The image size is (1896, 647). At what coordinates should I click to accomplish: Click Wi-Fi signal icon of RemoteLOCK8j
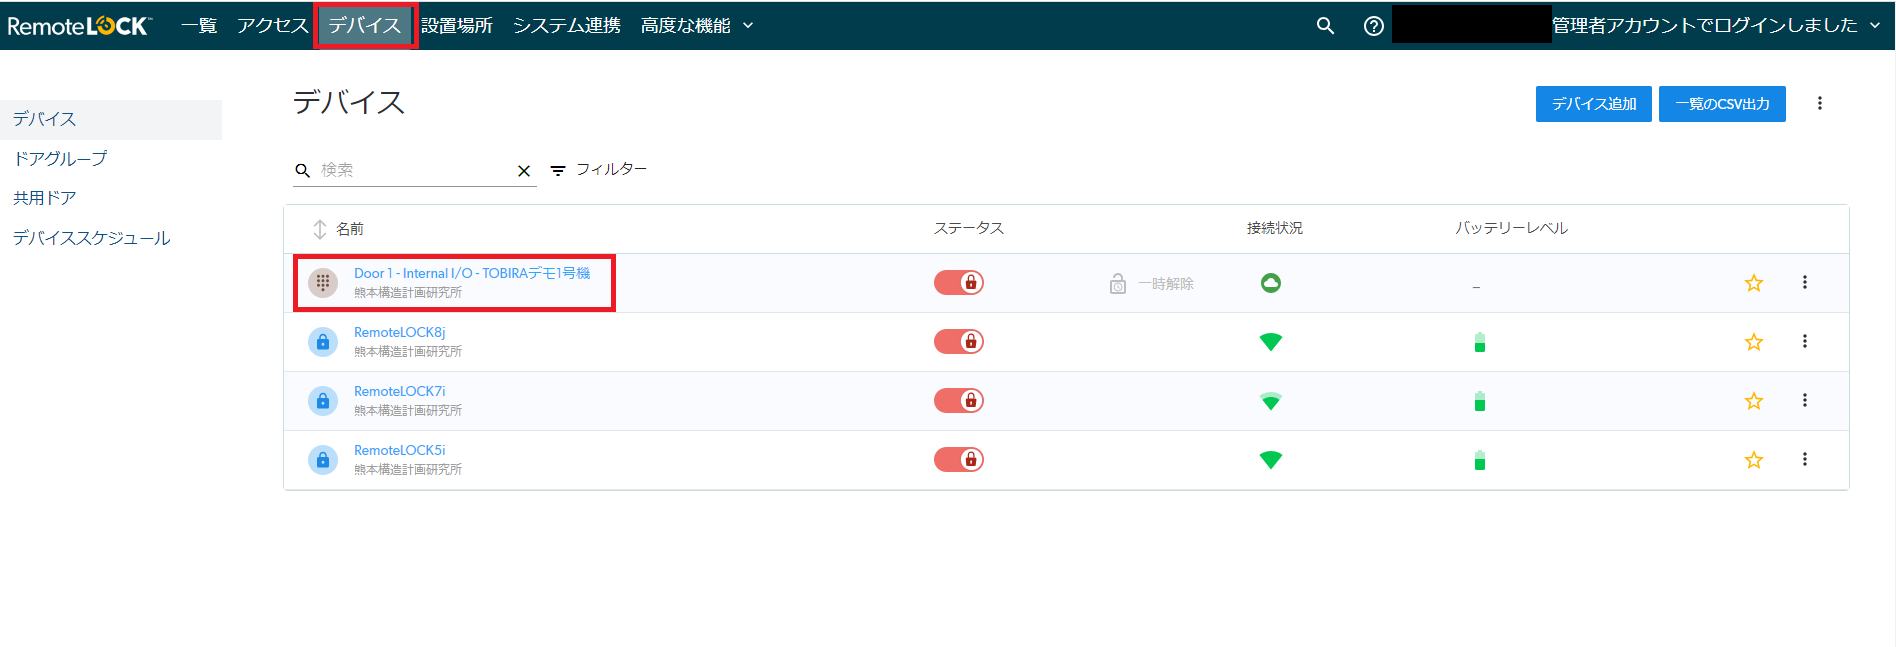tap(1271, 342)
